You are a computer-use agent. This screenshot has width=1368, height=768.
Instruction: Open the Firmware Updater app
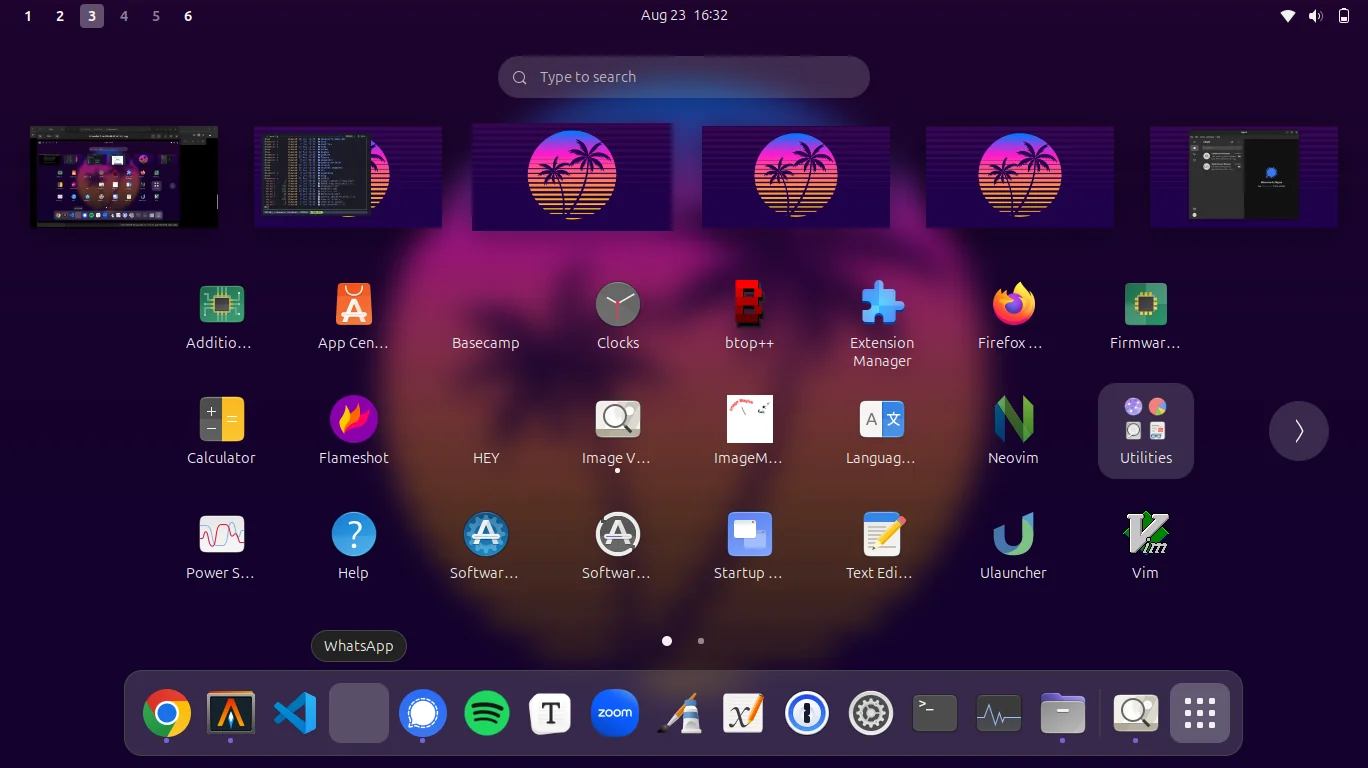pos(1146,304)
